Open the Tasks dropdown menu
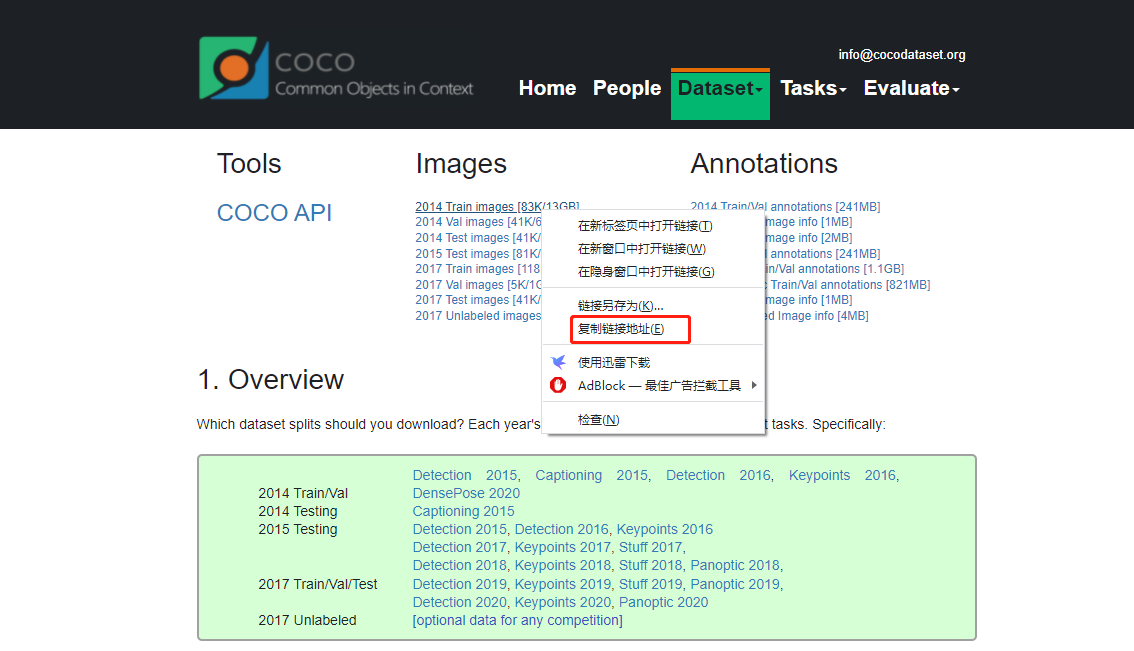 (812, 88)
